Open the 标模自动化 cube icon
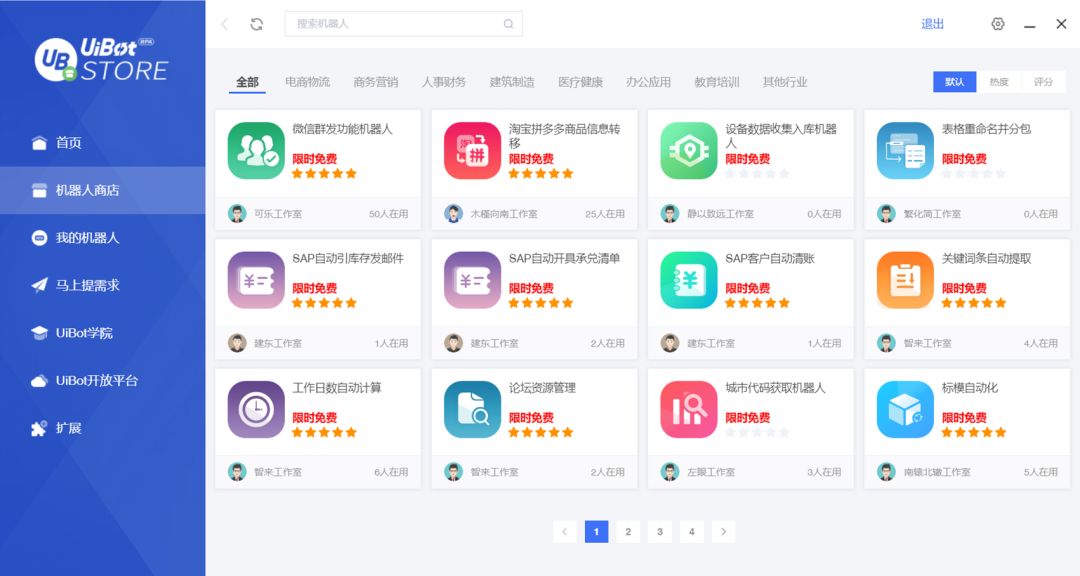 pos(905,410)
